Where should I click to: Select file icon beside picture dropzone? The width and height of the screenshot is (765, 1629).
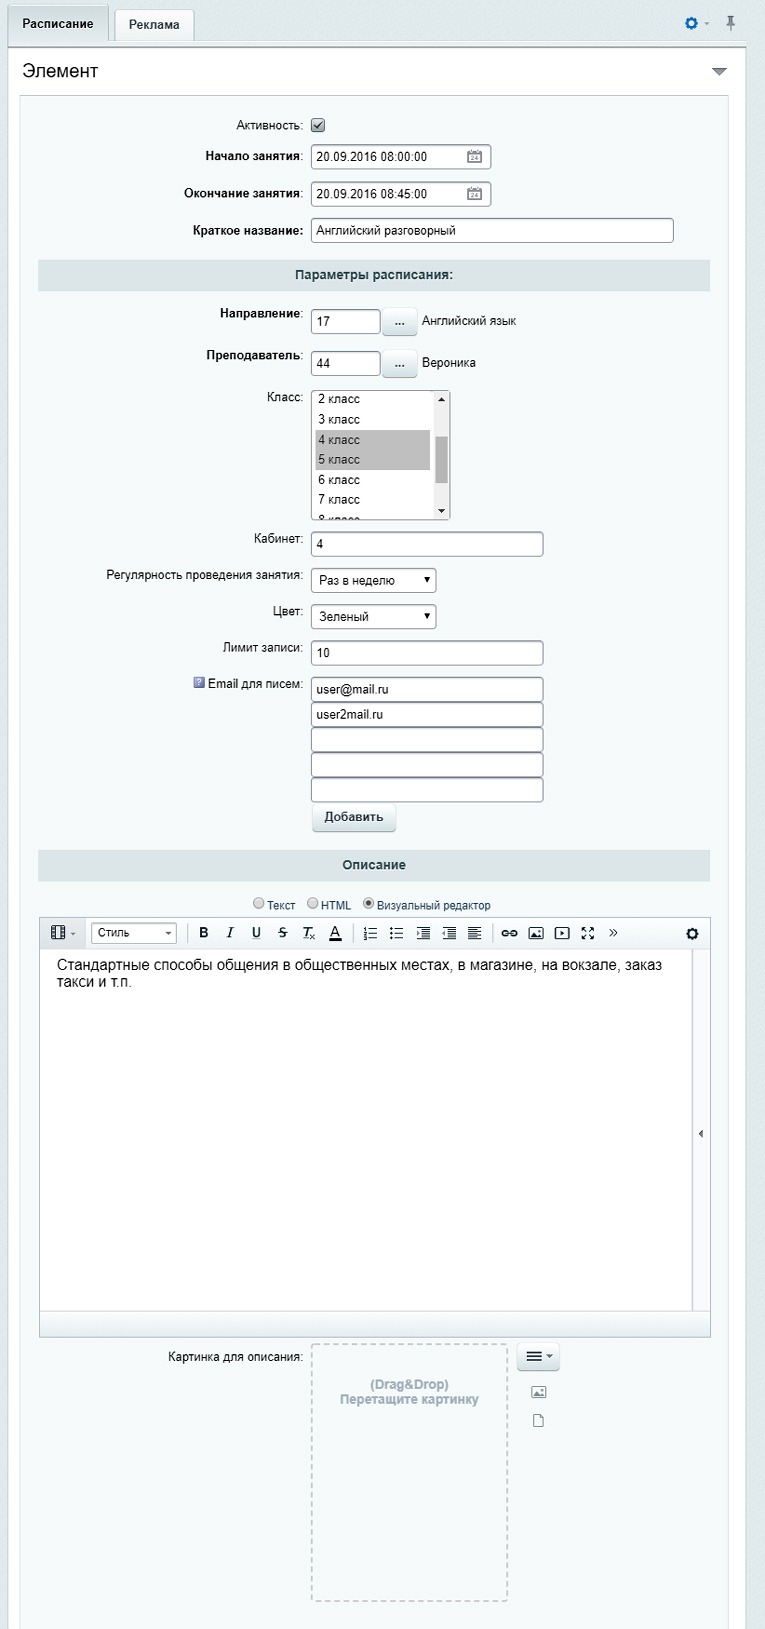pos(539,1421)
